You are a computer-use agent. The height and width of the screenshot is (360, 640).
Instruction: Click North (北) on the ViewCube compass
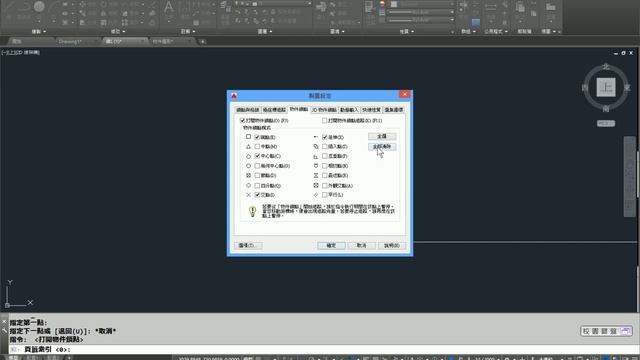point(606,67)
